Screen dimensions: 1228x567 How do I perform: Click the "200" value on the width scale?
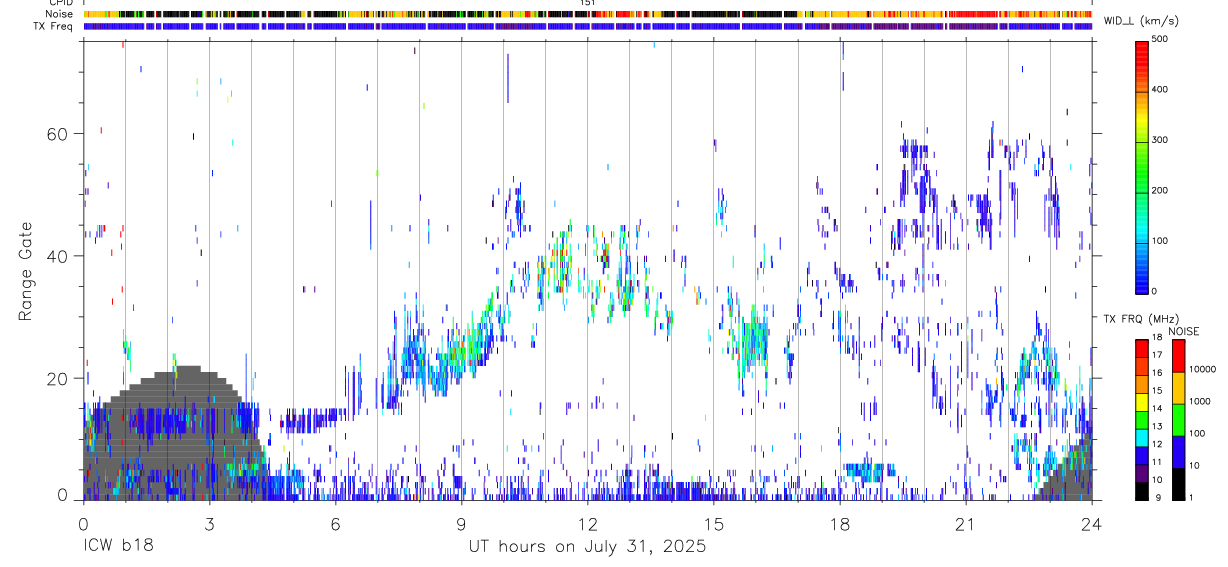tap(1162, 190)
